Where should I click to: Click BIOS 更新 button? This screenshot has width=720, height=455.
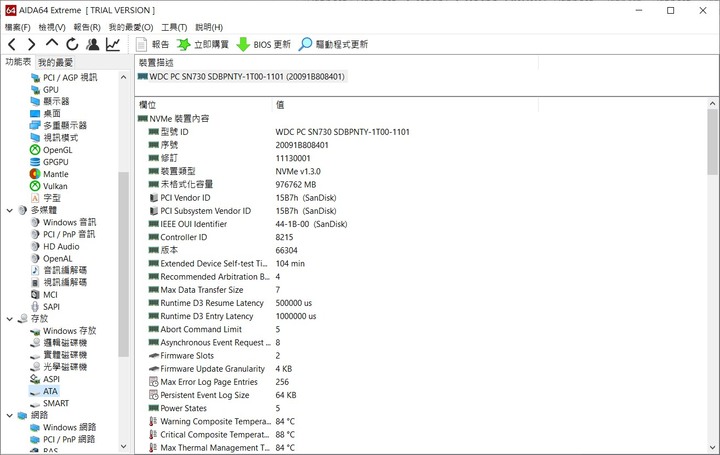click(x=264, y=44)
